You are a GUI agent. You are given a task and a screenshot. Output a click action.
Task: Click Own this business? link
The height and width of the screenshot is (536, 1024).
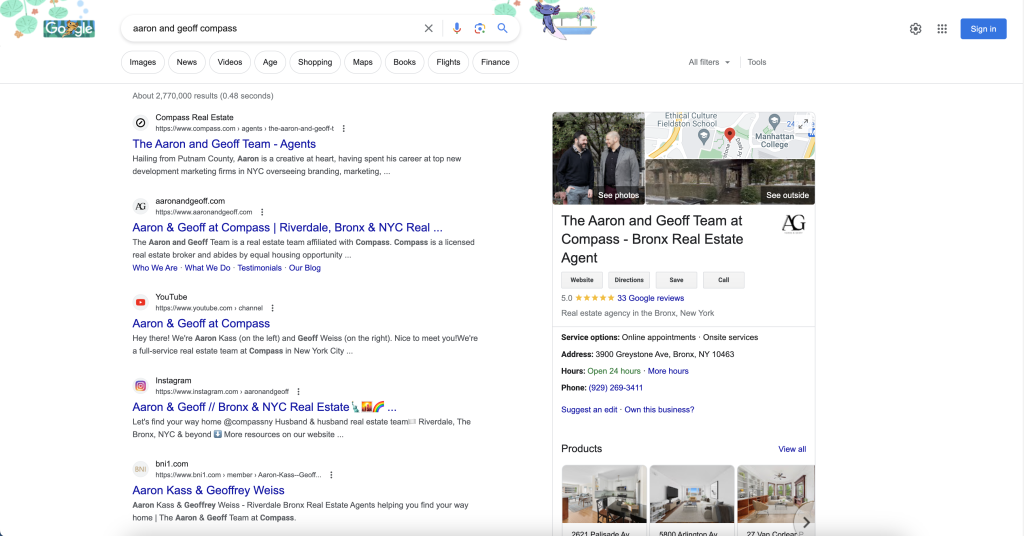pos(659,410)
